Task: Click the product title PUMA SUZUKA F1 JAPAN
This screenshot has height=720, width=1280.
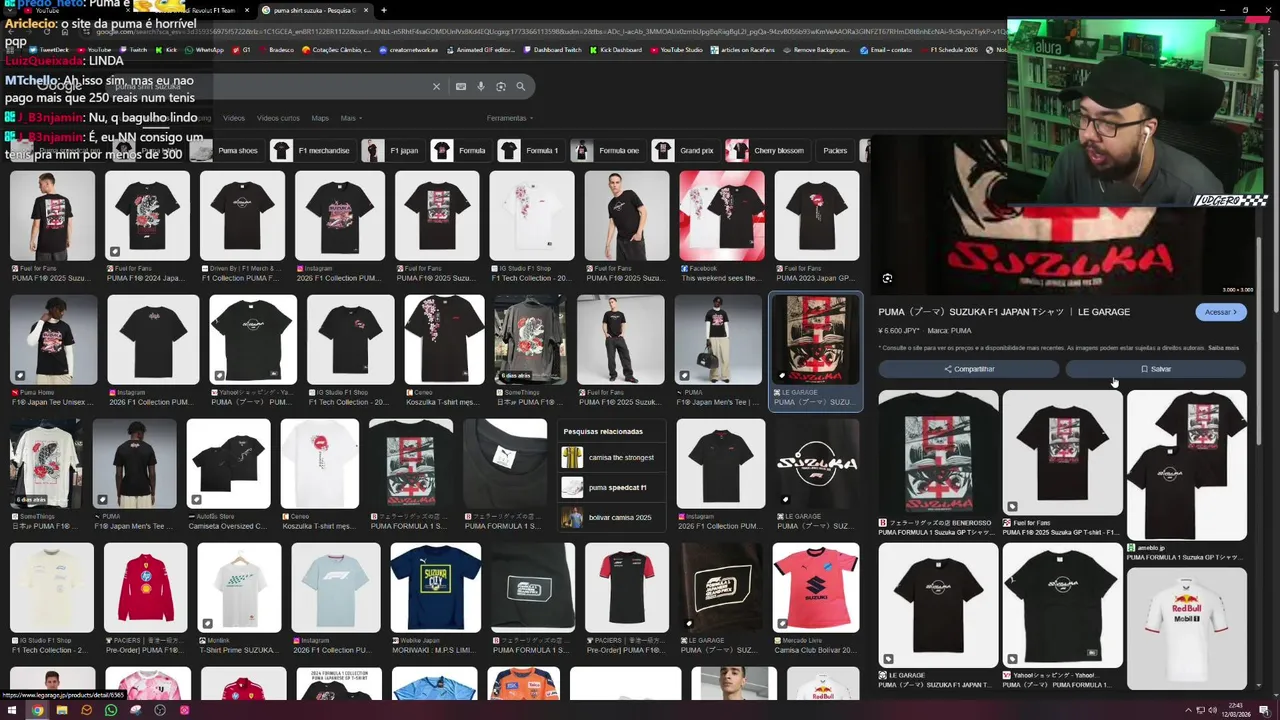Action: [1004, 312]
